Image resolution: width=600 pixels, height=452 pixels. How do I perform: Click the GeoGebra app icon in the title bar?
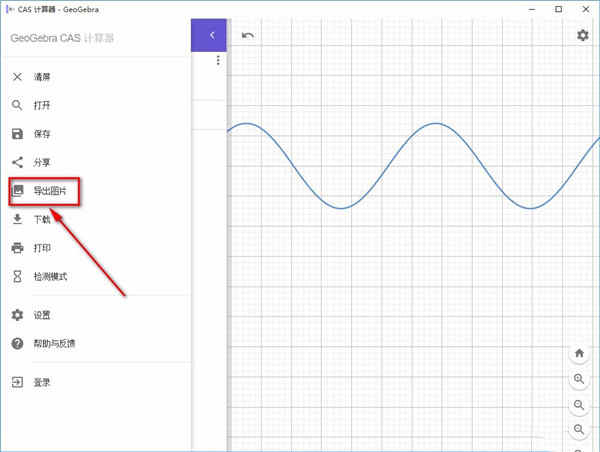coord(10,9)
